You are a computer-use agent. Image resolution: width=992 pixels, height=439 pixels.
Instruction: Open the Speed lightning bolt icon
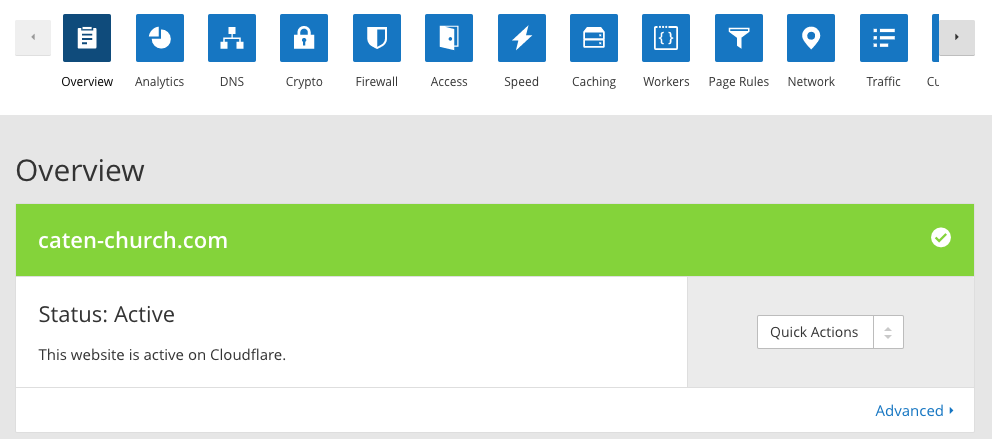[522, 38]
